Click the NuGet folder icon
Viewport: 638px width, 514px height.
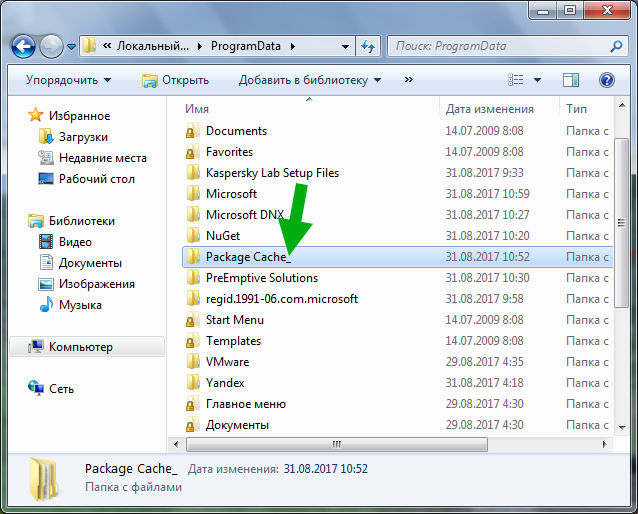point(193,236)
